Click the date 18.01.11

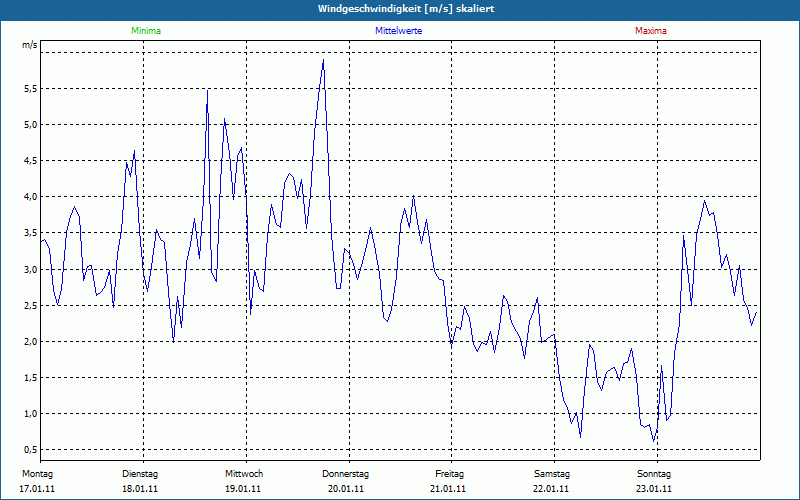[140, 489]
